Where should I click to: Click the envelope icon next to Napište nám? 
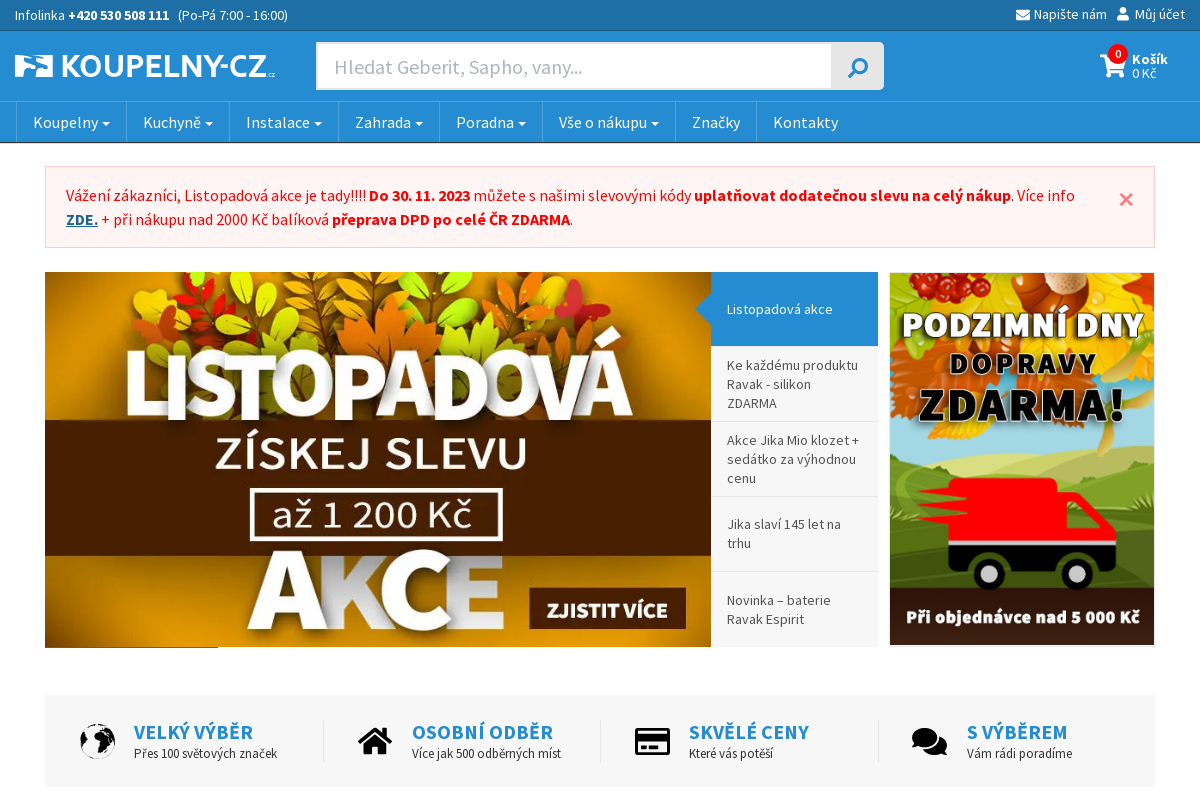click(1022, 14)
